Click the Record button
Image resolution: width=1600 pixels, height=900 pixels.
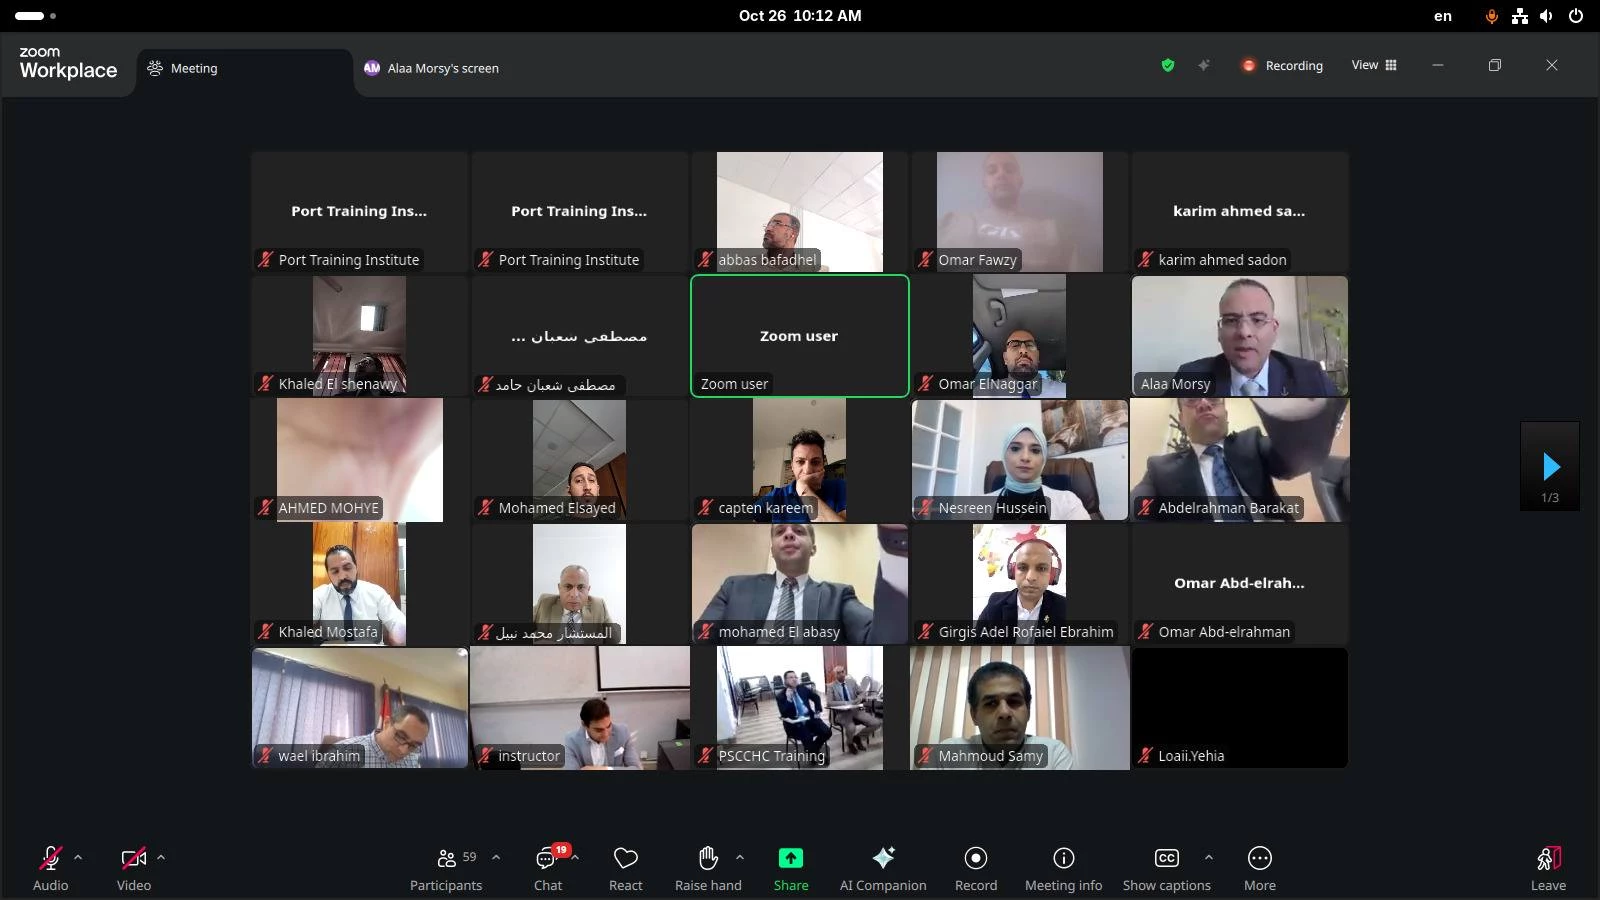tap(975, 867)
